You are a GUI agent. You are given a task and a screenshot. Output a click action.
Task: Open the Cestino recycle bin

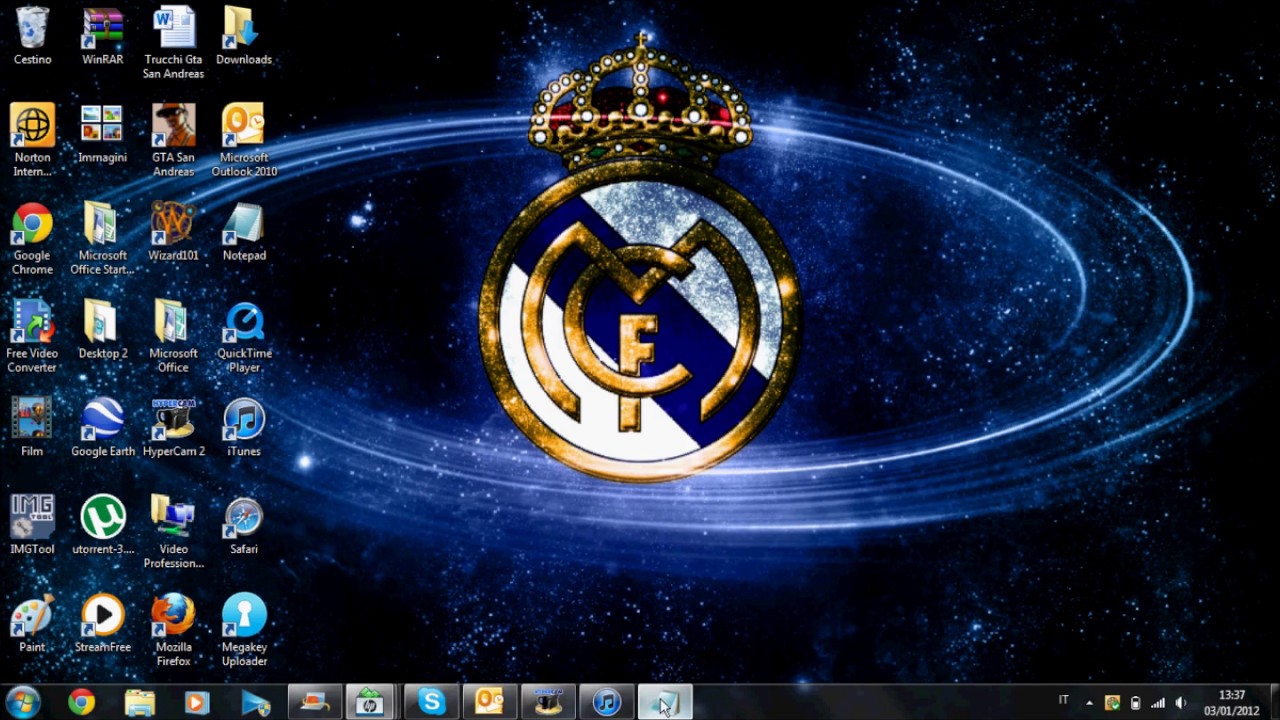click(x=32, y=36)
